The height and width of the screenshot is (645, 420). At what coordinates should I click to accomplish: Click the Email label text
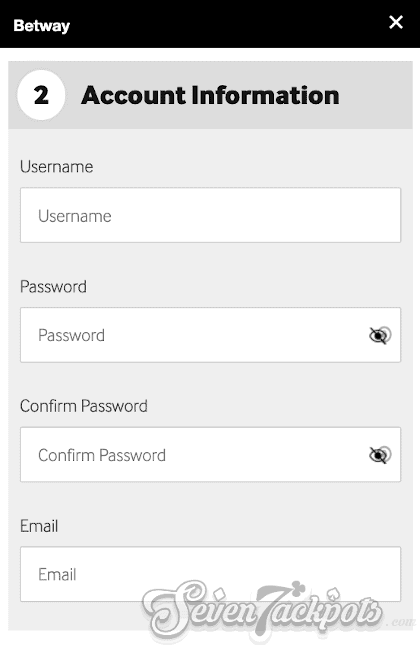[x=39, y=526]
